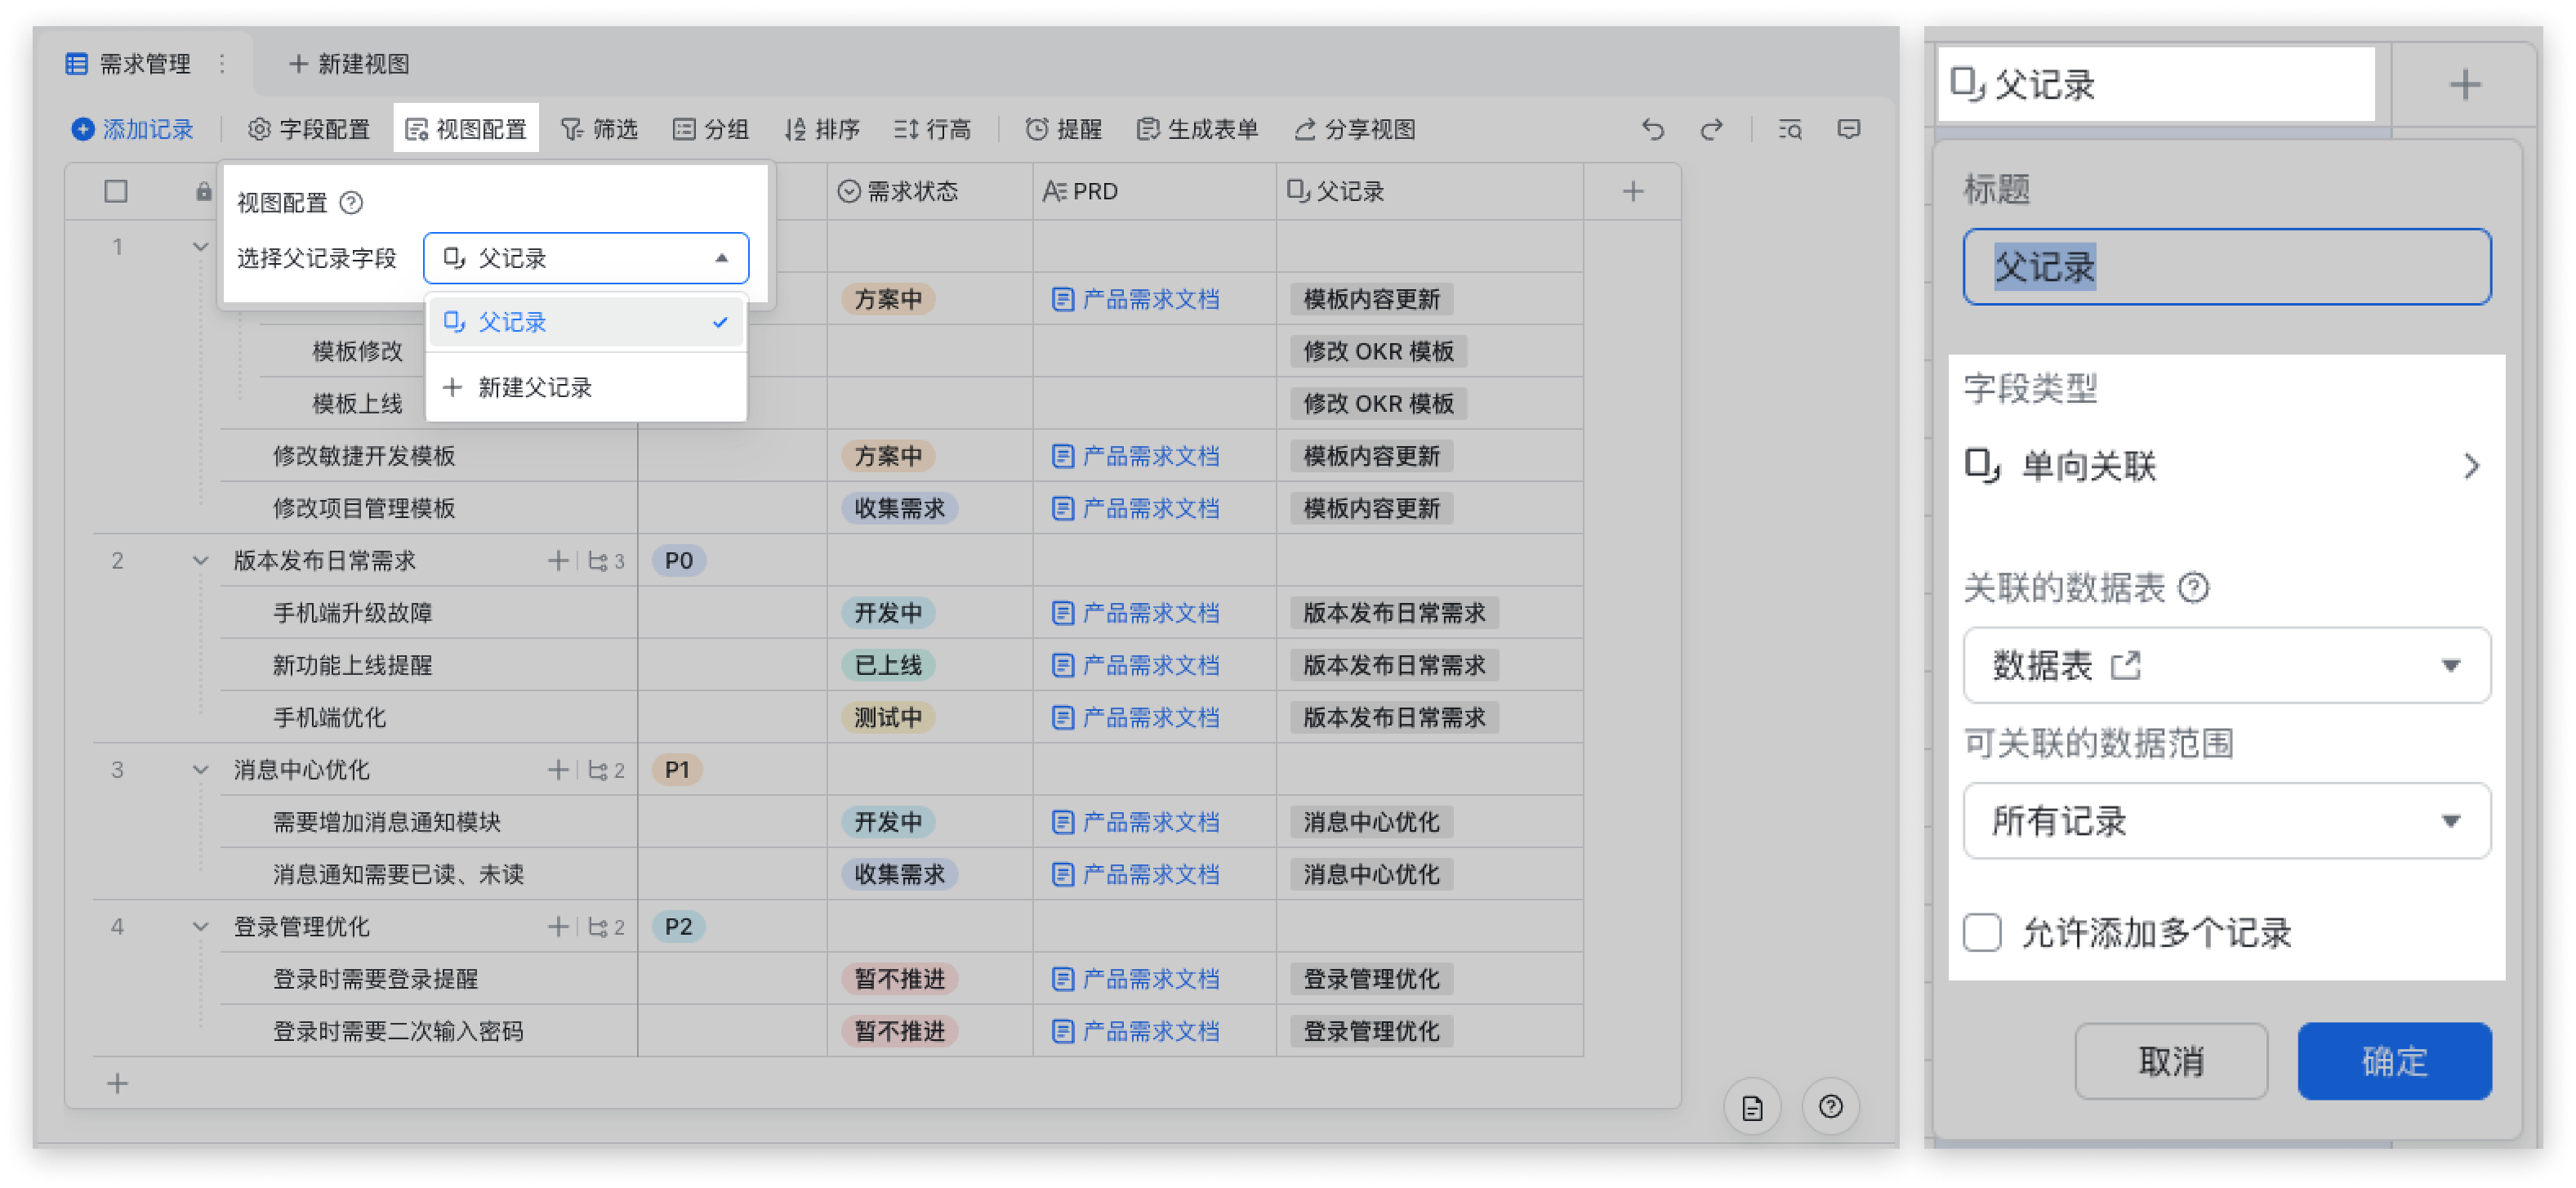The width and height of the screenshot is (2576, 1188).
Task: Click 取消 cancel button
Action: tap(2170, 1061)
